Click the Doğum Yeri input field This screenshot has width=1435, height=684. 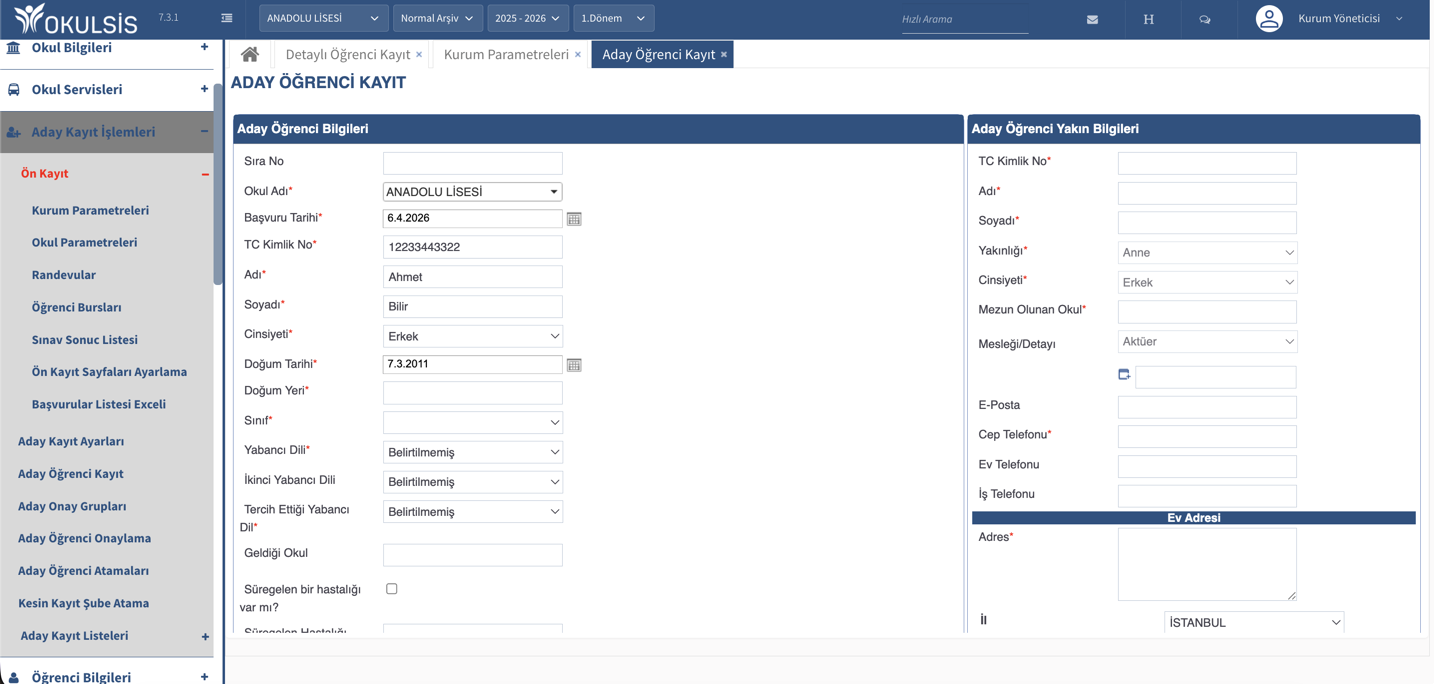tap(472, 393)
